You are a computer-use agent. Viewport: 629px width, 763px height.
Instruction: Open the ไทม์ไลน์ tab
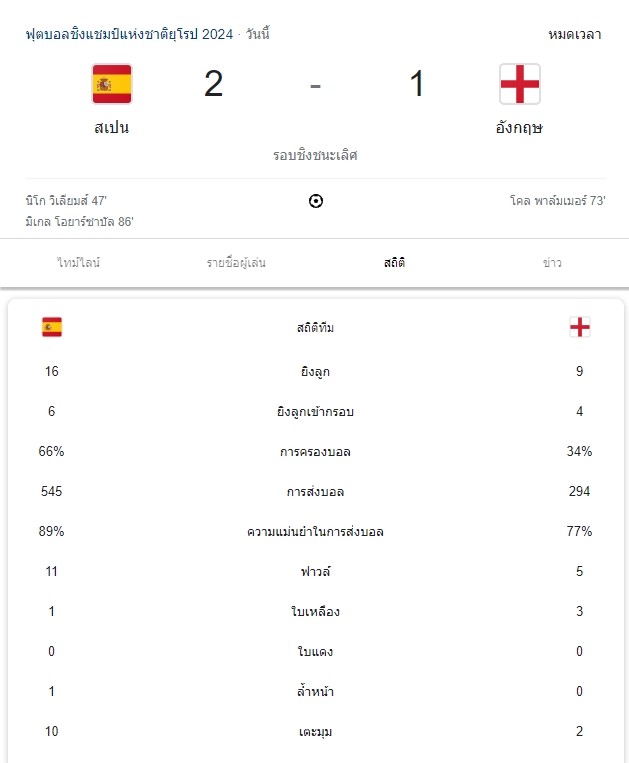point(79,263)
